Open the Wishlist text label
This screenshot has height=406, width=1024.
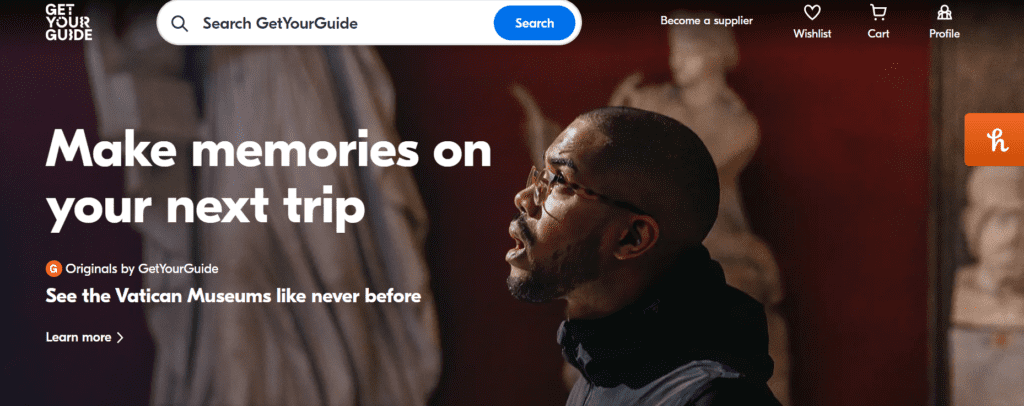[x=812, y=34]
